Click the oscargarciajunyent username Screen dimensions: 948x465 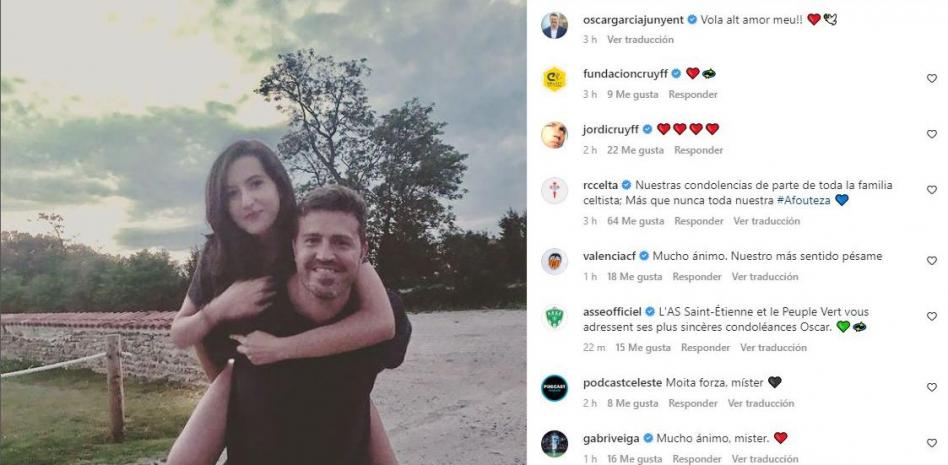633,19
